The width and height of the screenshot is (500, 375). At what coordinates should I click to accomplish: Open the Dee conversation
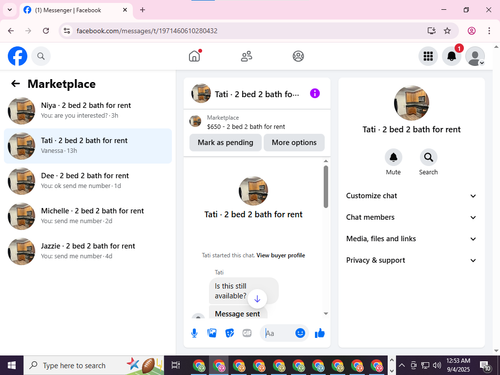point(88,181)
